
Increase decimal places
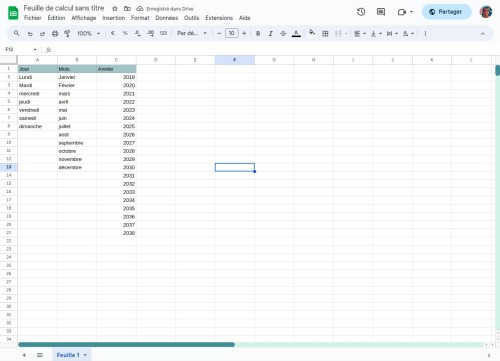tap(150, 33)
